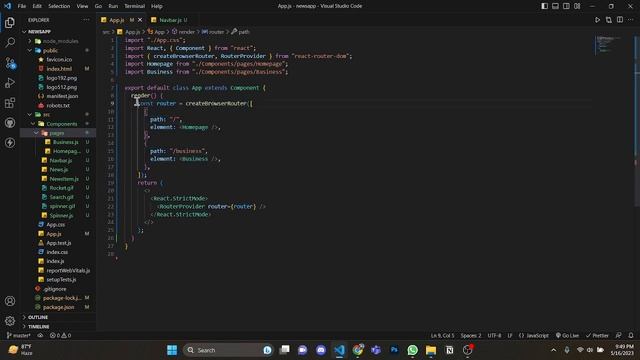Select the App.js editor tab

coord(116,20)
